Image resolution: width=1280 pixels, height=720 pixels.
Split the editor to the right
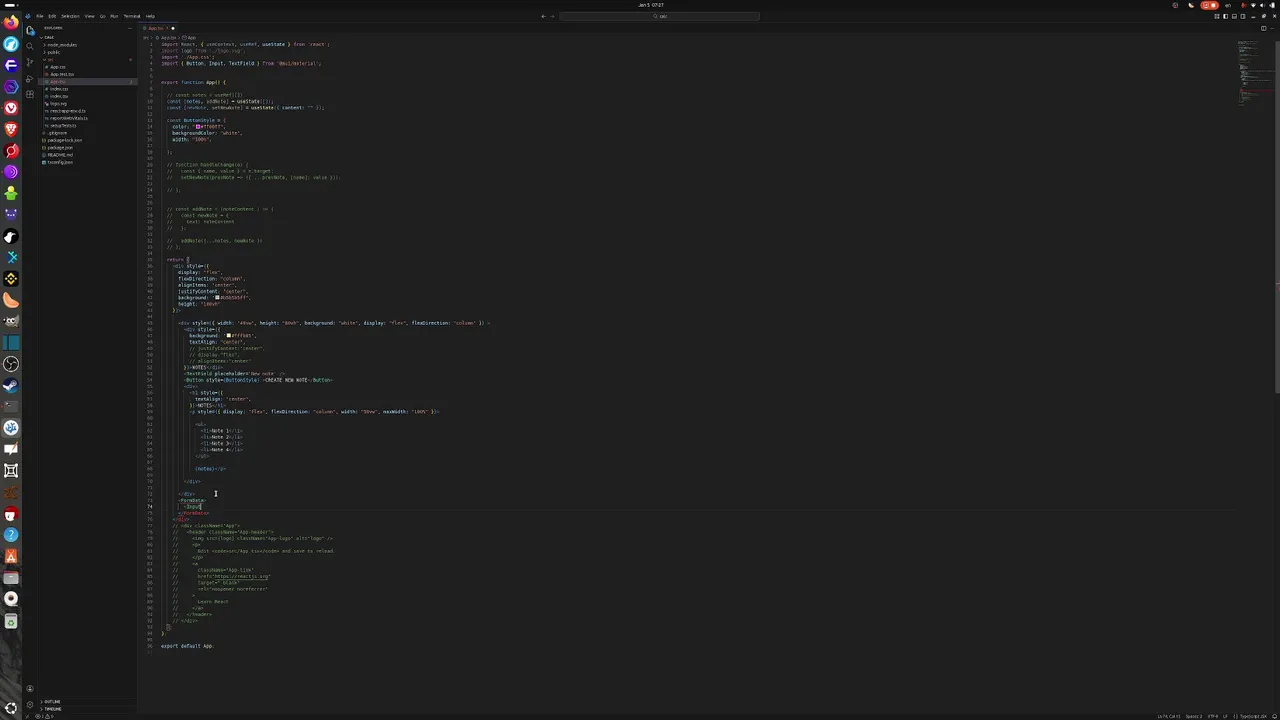1264,28
